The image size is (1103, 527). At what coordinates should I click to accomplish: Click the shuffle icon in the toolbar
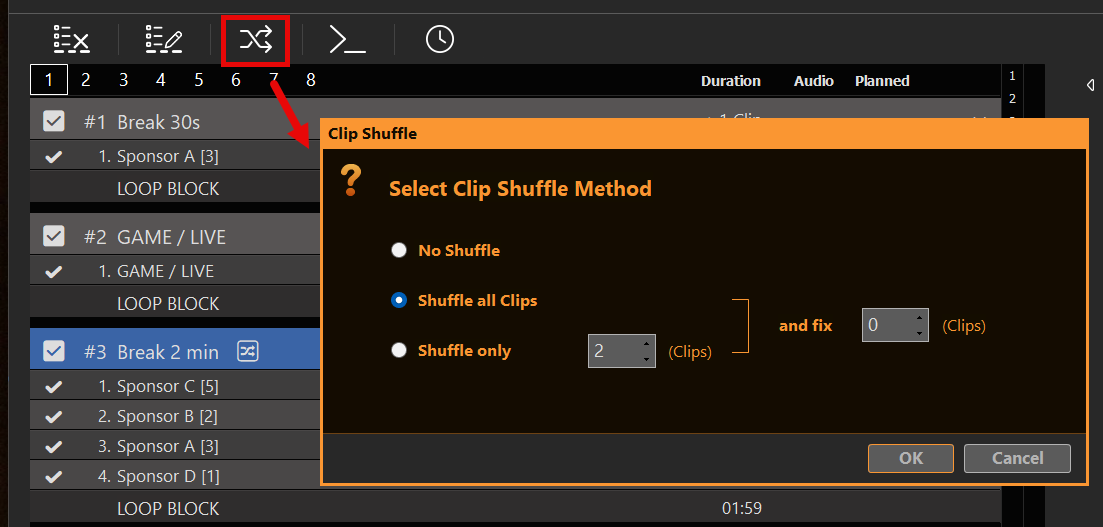(x=255, y=40)
